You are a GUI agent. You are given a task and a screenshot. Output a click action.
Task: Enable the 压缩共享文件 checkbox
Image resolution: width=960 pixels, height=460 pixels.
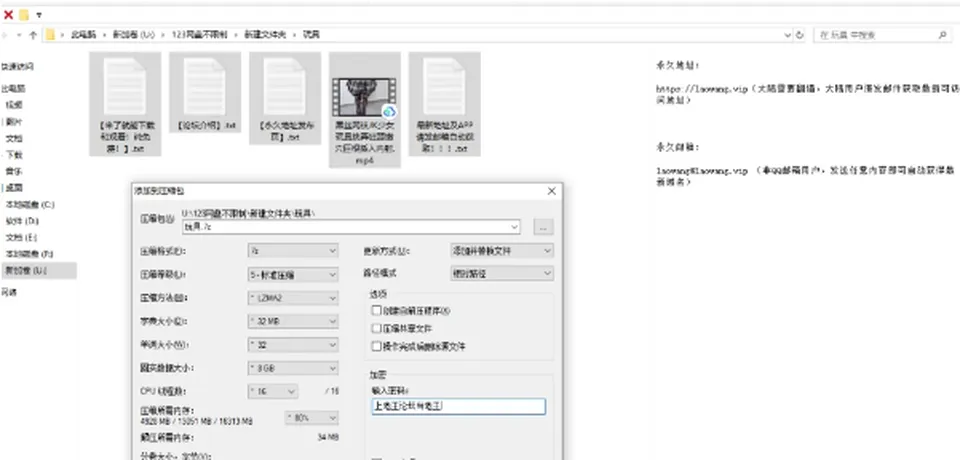pos(377,328)
